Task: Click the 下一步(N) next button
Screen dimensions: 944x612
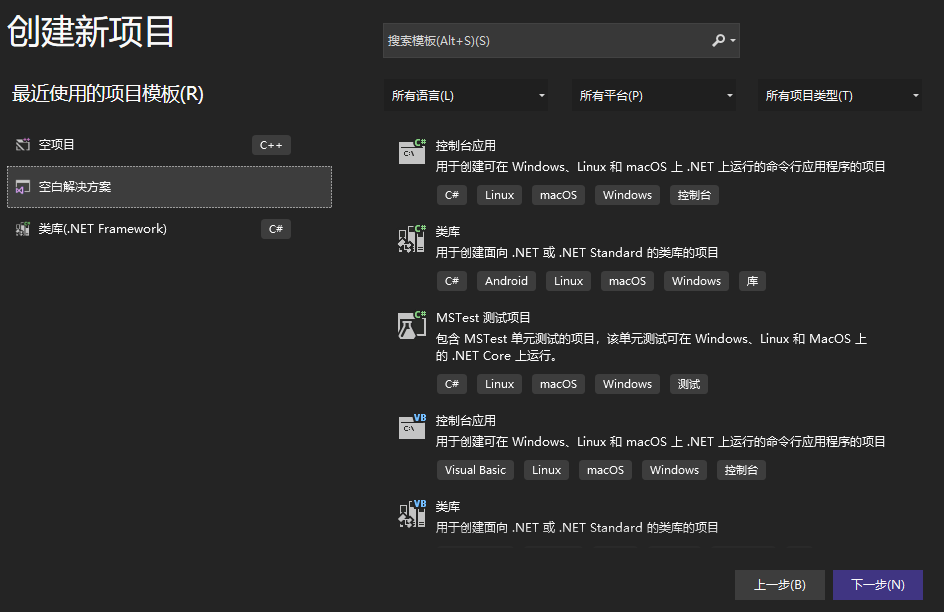Action: pyautogui.click(x=878, y=585)
